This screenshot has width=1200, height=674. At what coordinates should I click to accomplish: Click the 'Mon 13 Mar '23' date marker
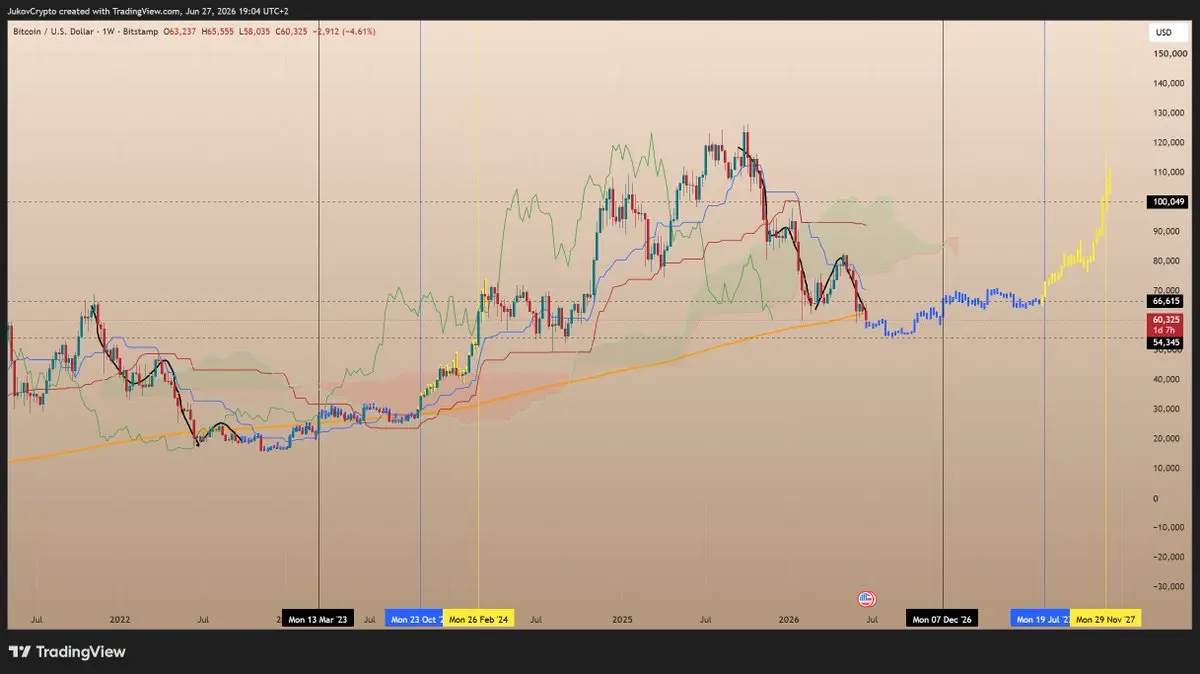(318, 620)
